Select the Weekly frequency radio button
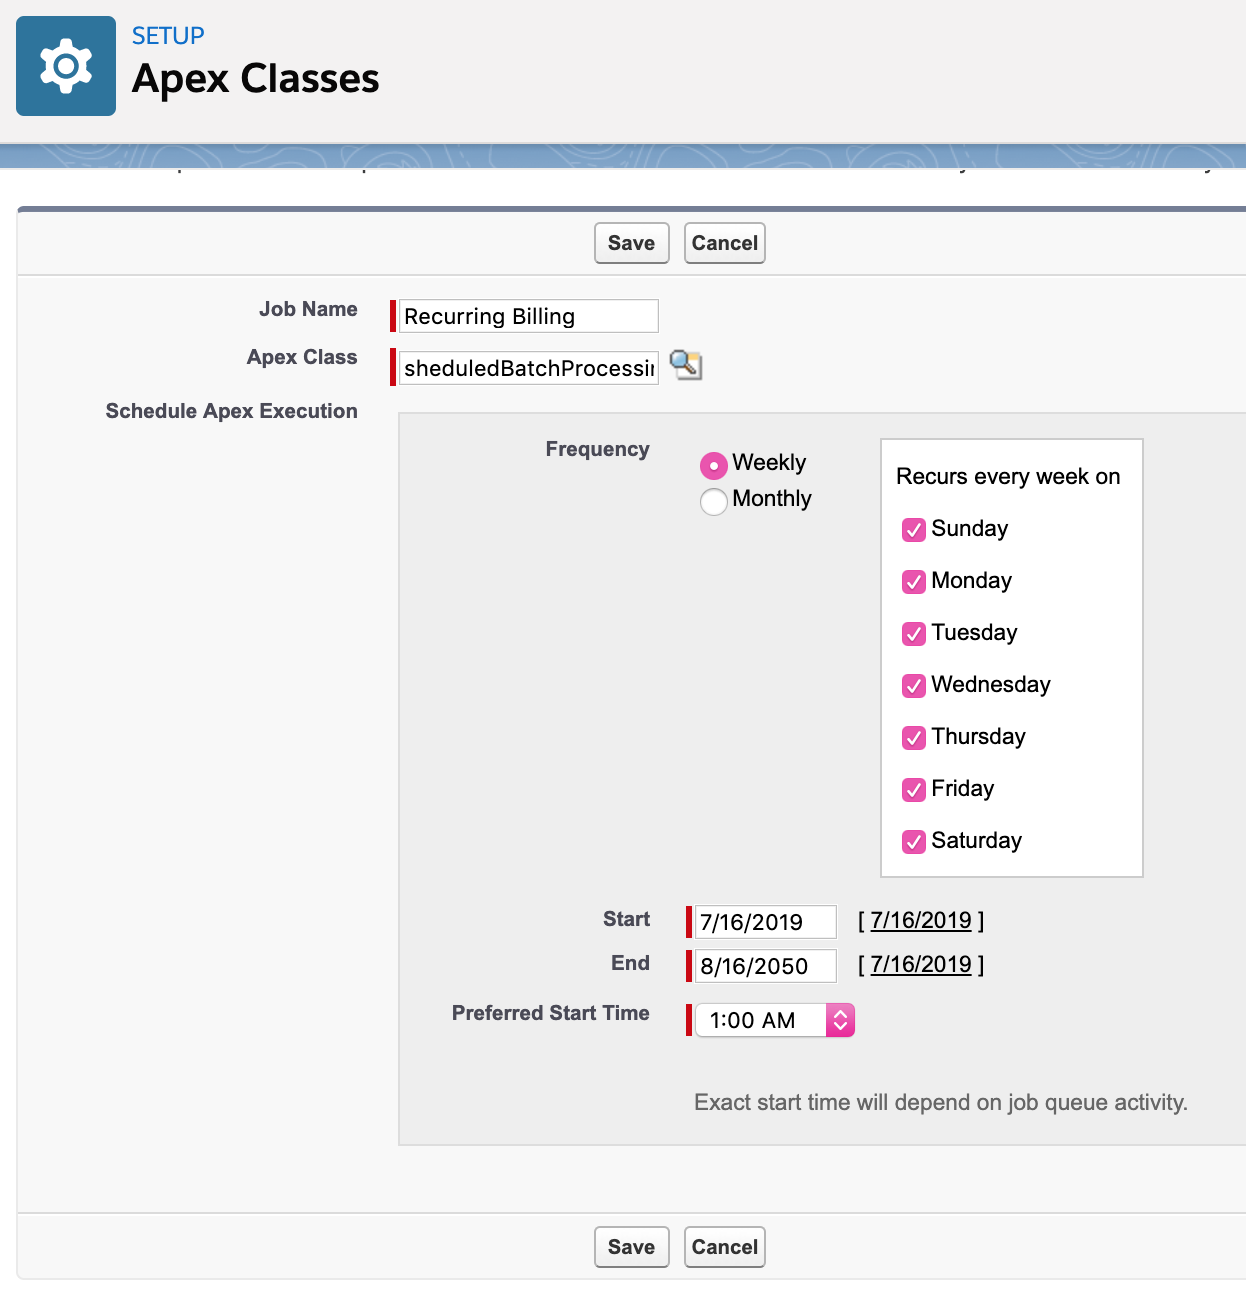This screenshot has height=1294, width=1246. pyautogui.click(x=713, y=466)
